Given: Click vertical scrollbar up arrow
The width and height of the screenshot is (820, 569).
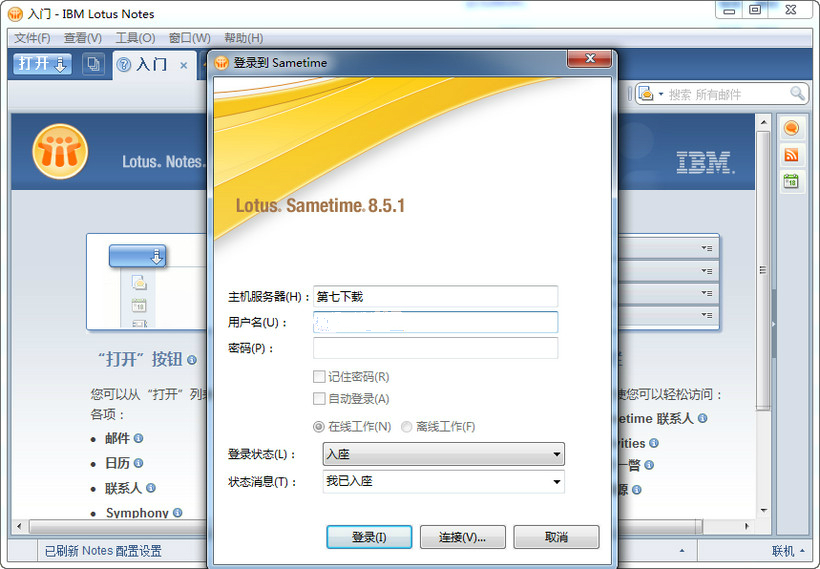Looking at the screenshot, I should pyautogui.click(x=763, y=122).
